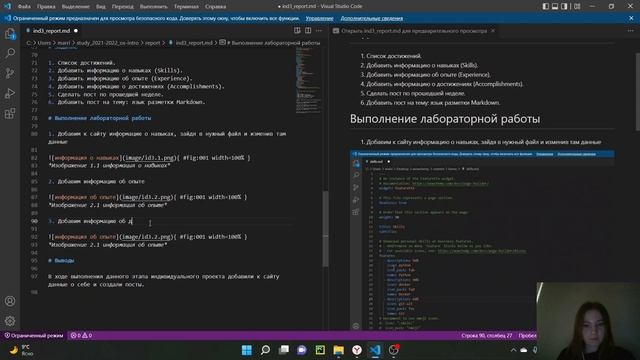Click the study_2021-2022_os-intro breadcrumb

tap(108, 42)
